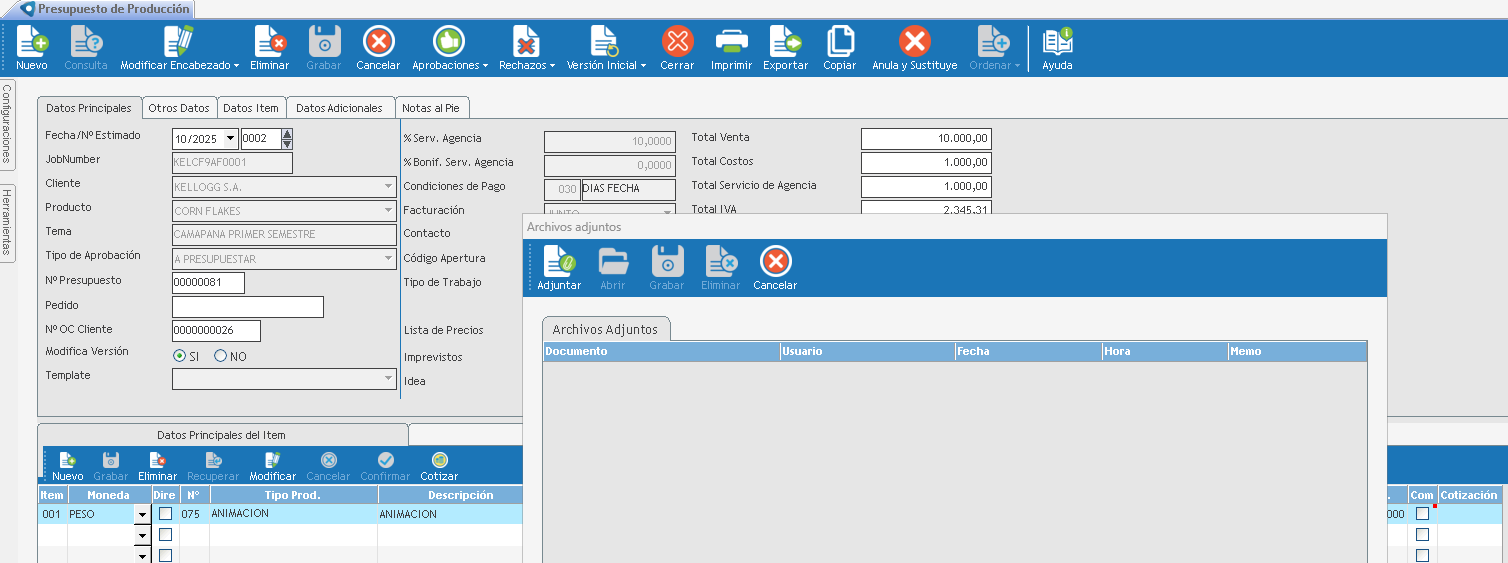Open the Ordenar toolbar menu
Screen dimensions: 1508x563
(994, 48)
